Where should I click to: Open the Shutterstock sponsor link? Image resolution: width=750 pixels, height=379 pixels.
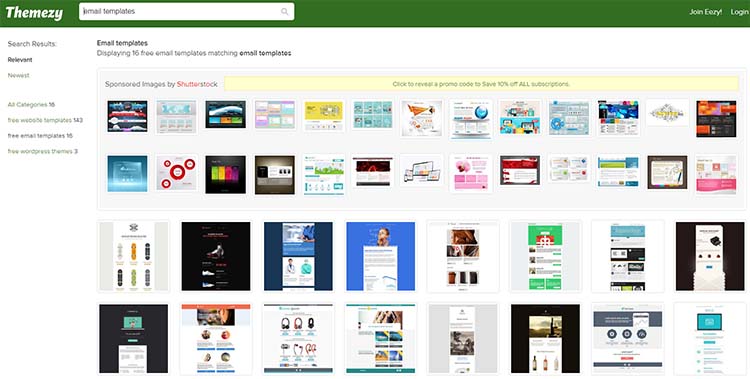(x=197, y=84)
